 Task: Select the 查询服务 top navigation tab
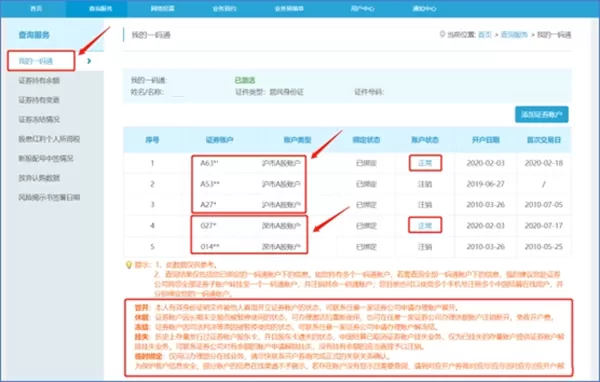(x=100, y=8)
